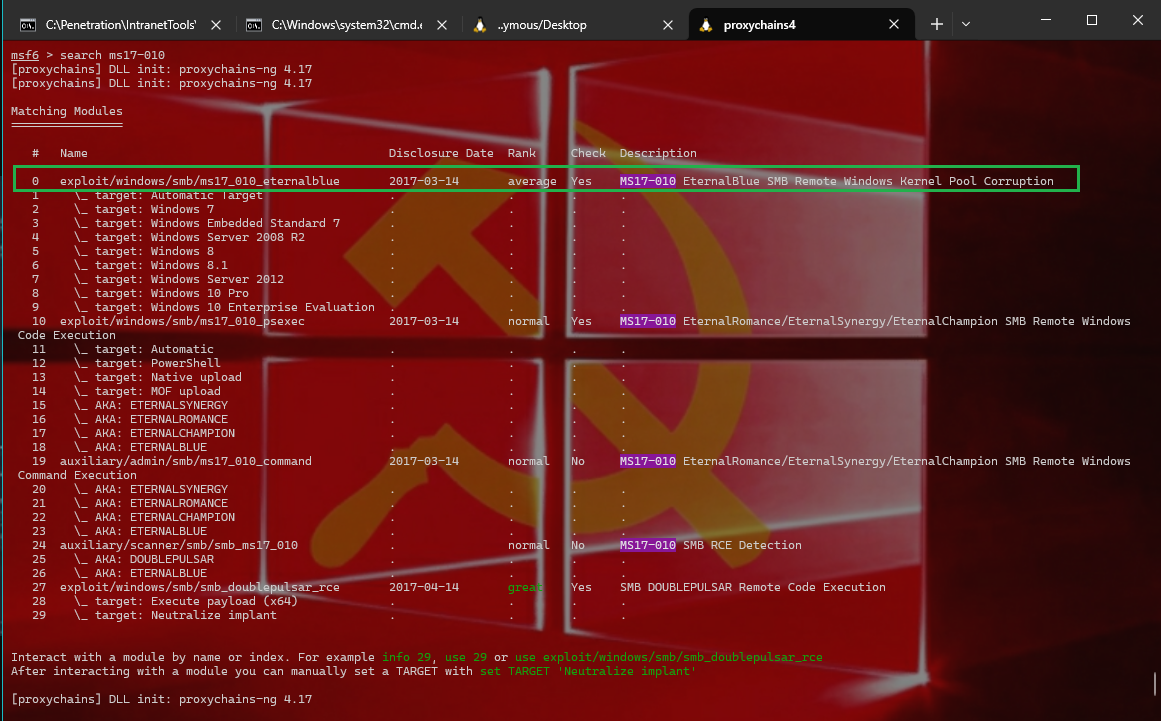Click the 'Code Execution' wrapped line
Viewport: 1161px width, 721px height.
pyautogui.click(x=67, y=335)
